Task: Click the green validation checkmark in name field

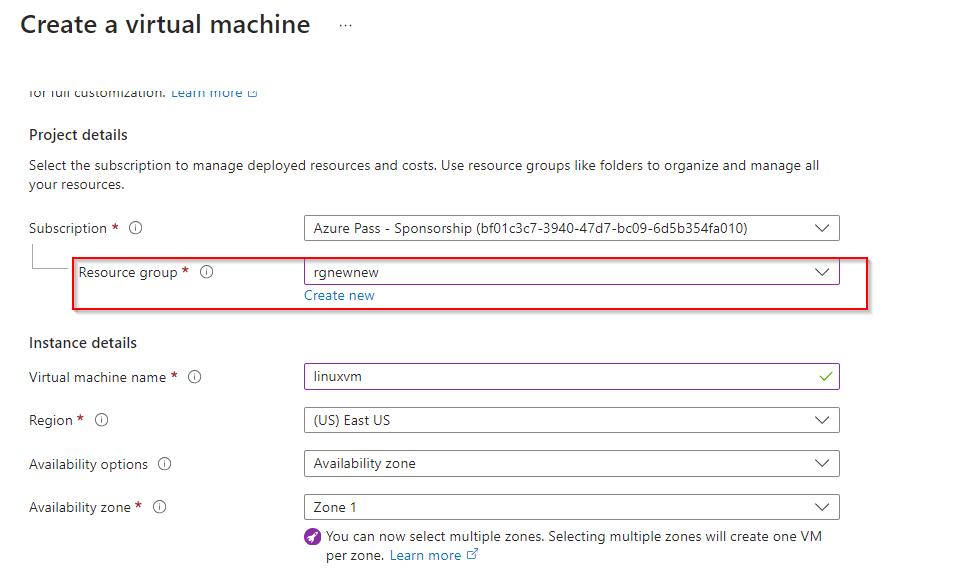Action: (825, 377)
